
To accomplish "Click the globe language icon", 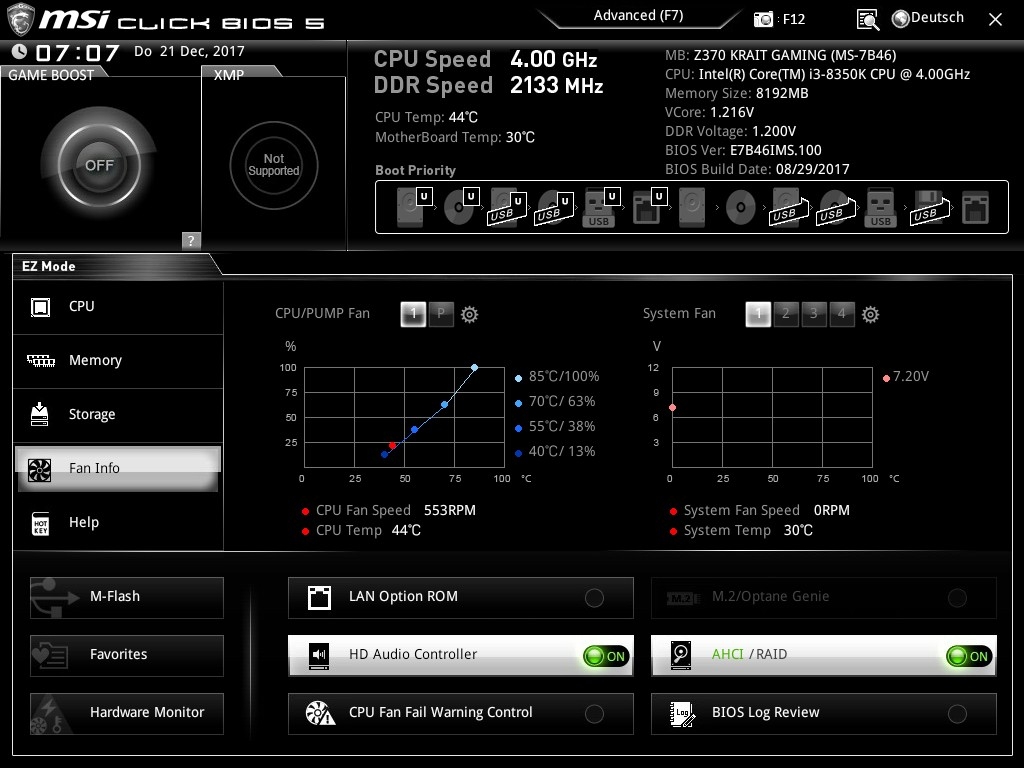I will tap(900, 18).
